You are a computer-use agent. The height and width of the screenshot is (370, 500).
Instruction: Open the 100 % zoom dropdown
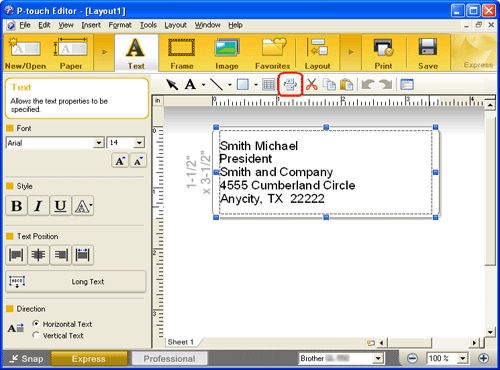tap(462, 359)
